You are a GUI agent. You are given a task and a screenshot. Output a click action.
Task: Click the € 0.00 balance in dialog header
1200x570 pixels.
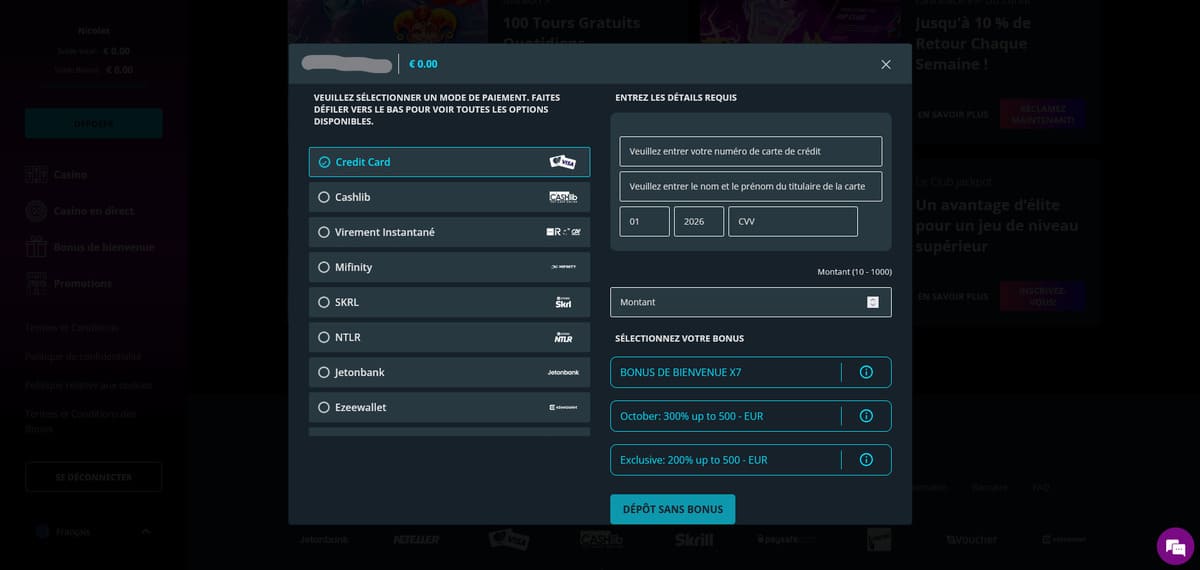423,64
